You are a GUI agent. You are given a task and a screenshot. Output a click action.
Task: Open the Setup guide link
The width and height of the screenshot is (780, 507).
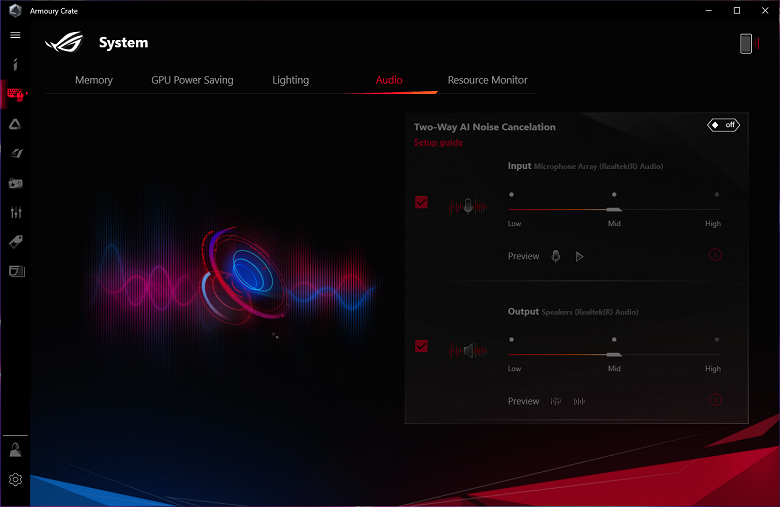pos(438,142)
